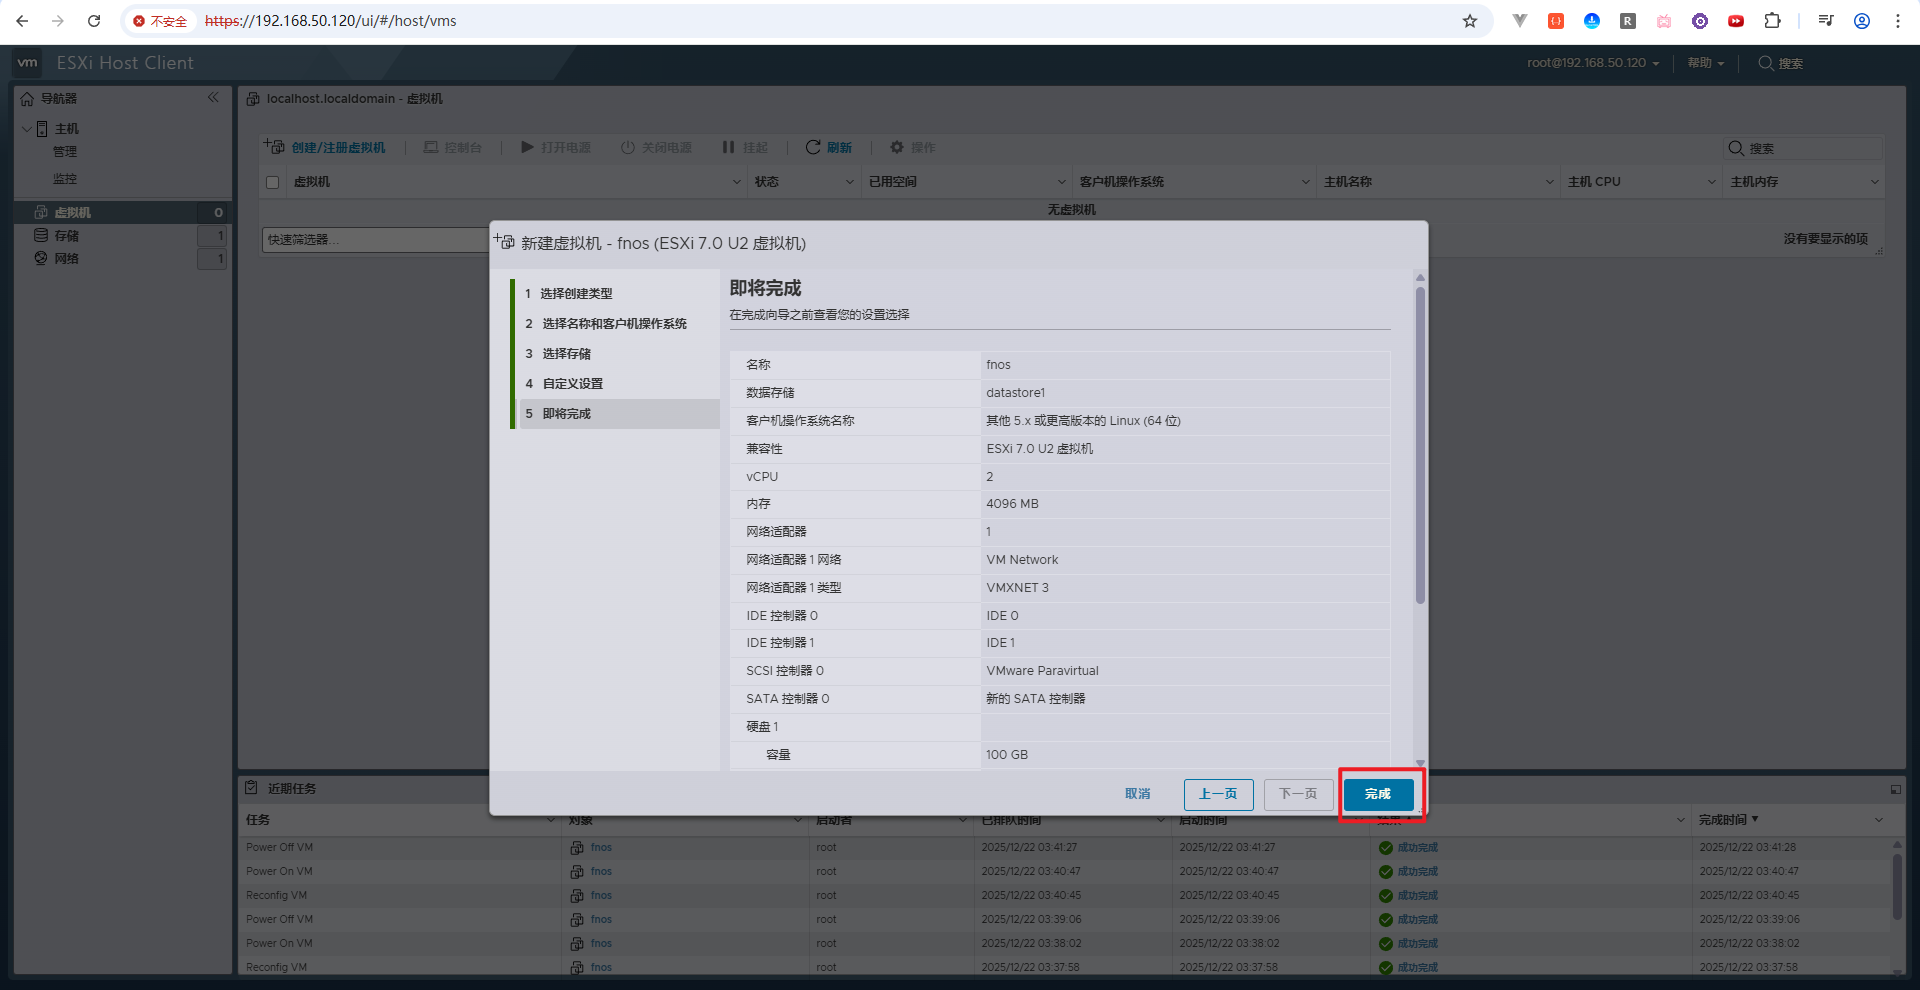The height and width of the screenshot is (990, 1920).
Task: Open 网络 in the navigator
Action: (x=66, y=259)
